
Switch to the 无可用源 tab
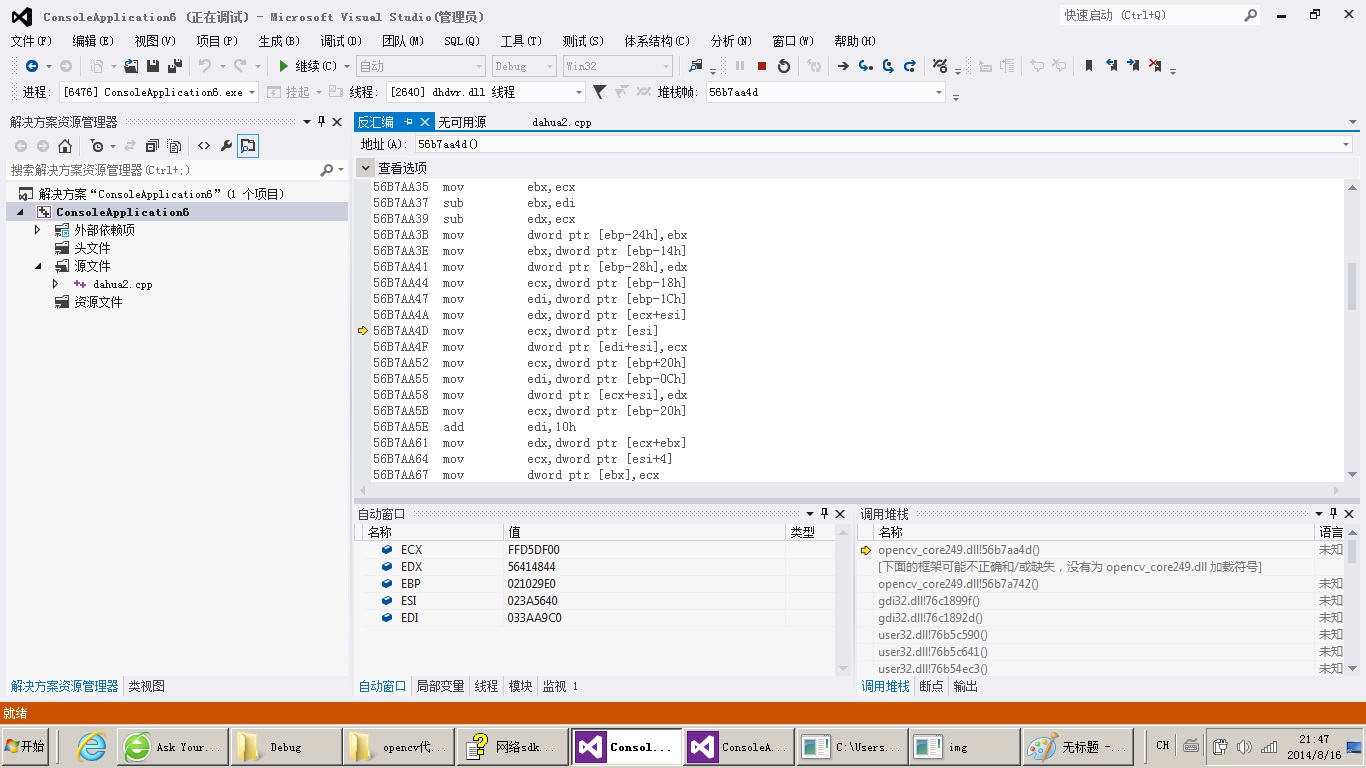pos(462,122)
